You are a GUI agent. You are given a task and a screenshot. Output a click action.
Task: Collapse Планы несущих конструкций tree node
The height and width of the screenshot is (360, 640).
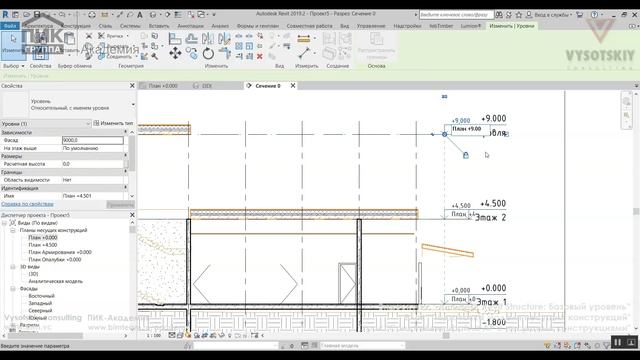click(13, 230)
